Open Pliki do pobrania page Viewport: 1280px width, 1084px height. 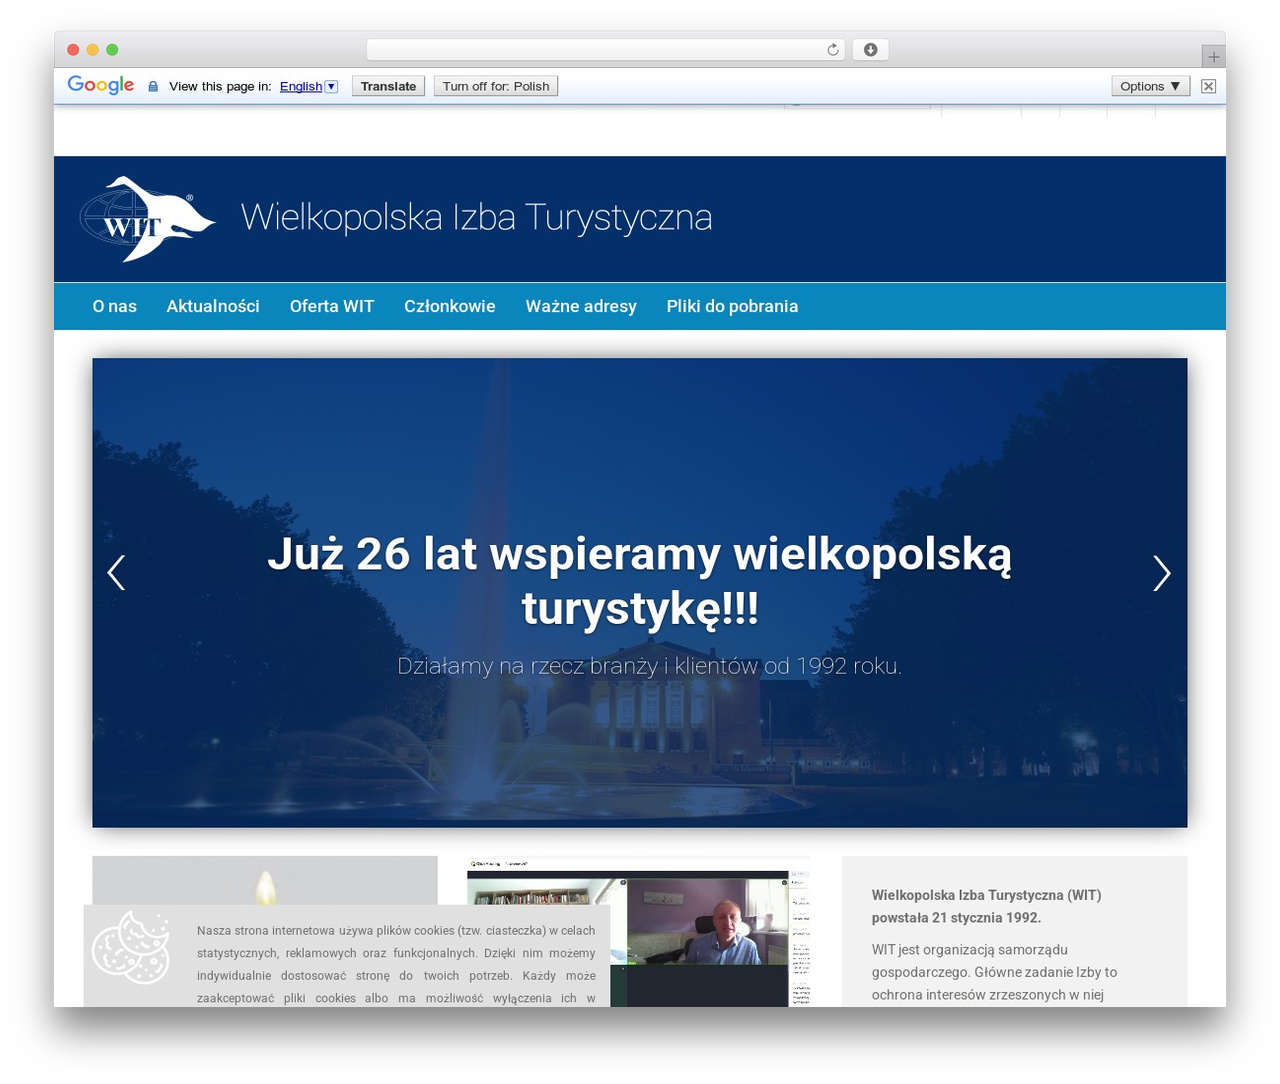pyautogui.click(x=732, y=306)
